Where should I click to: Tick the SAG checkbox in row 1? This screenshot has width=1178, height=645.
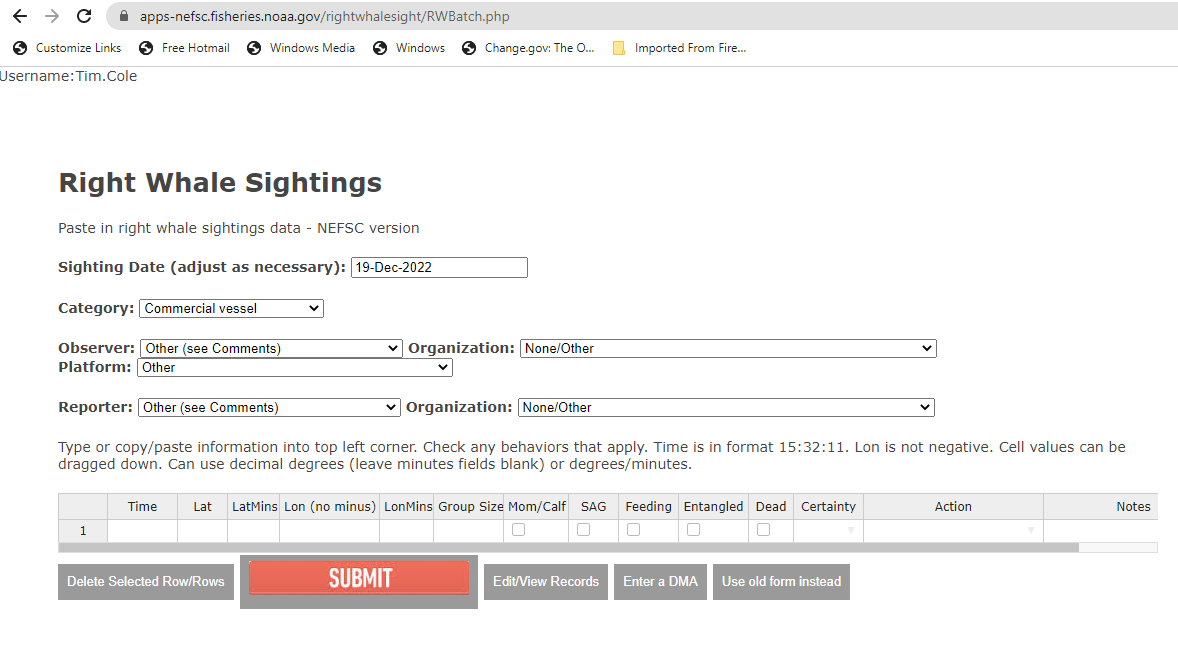coord(583,530)
